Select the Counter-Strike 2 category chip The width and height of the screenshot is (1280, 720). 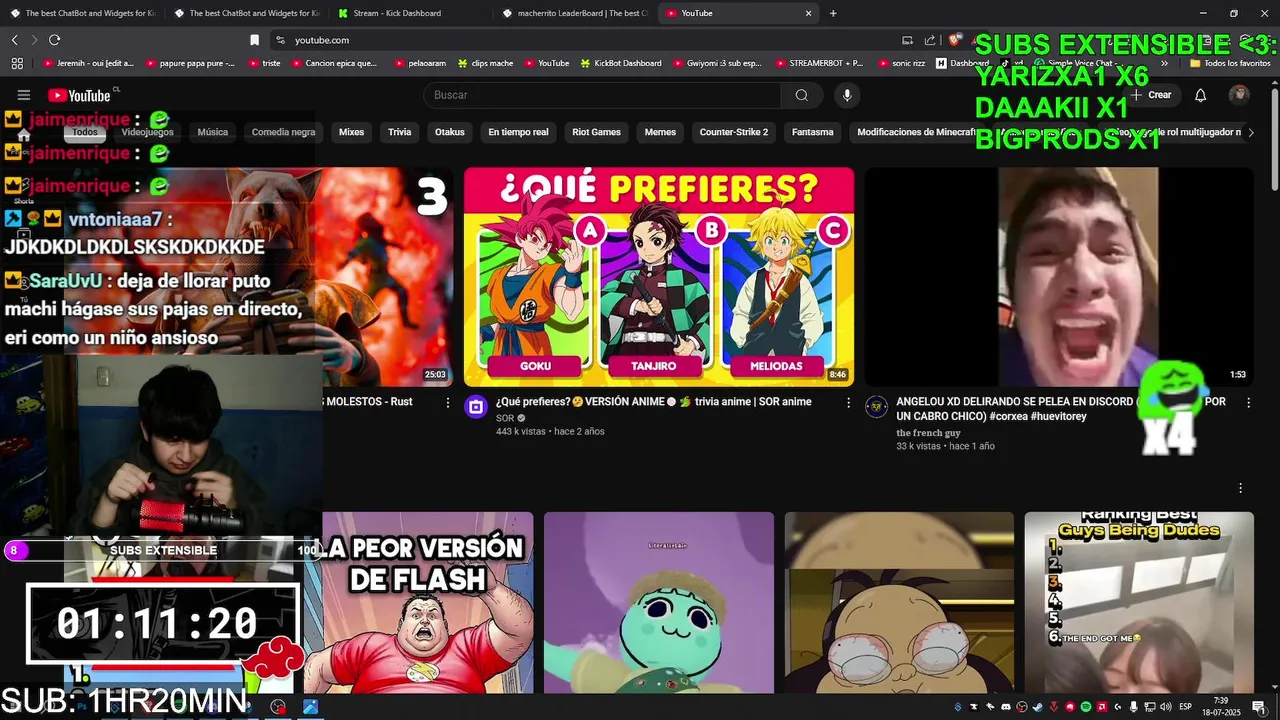tap(734, 132)
